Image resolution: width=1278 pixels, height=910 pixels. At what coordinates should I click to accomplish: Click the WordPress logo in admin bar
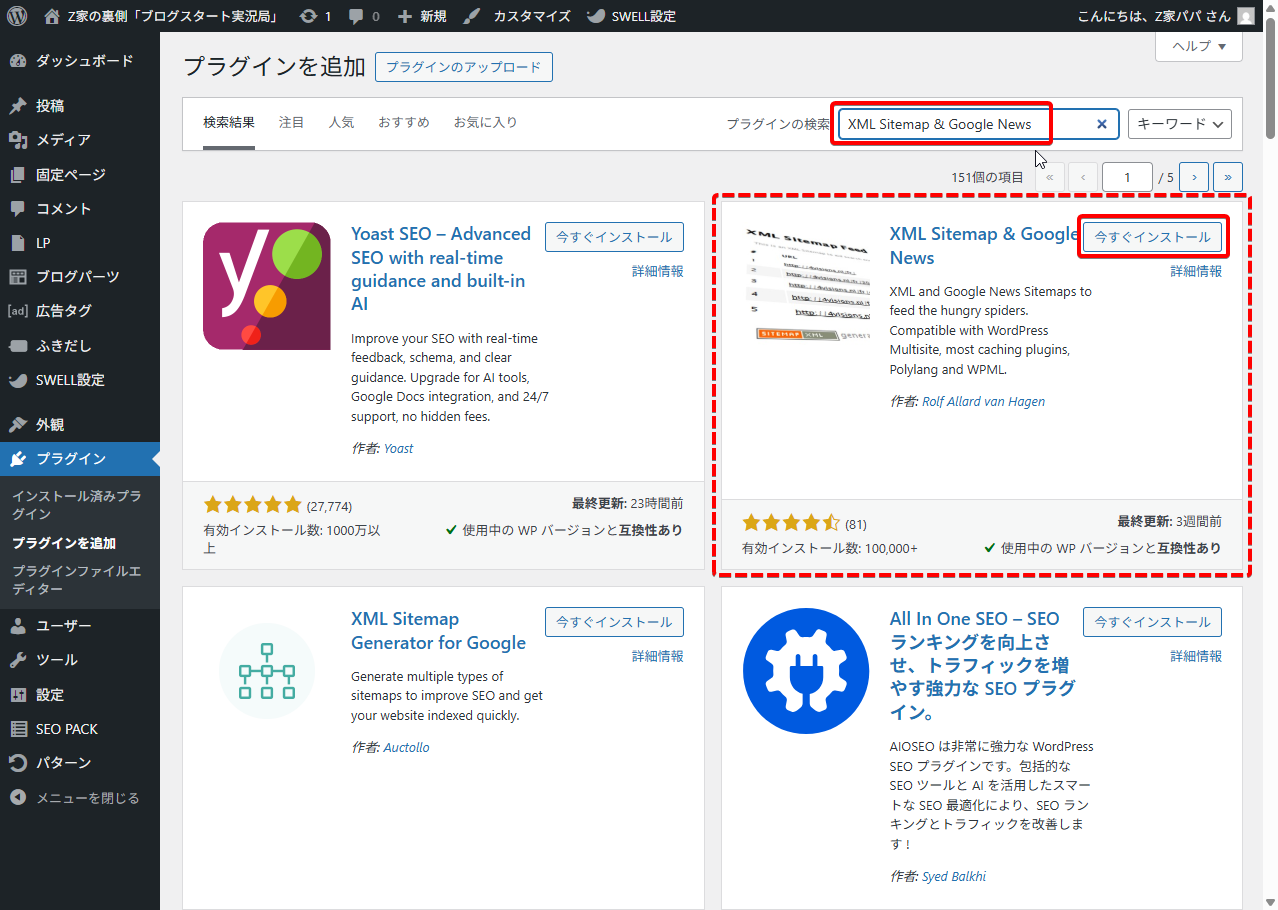(x=17, y=16)
